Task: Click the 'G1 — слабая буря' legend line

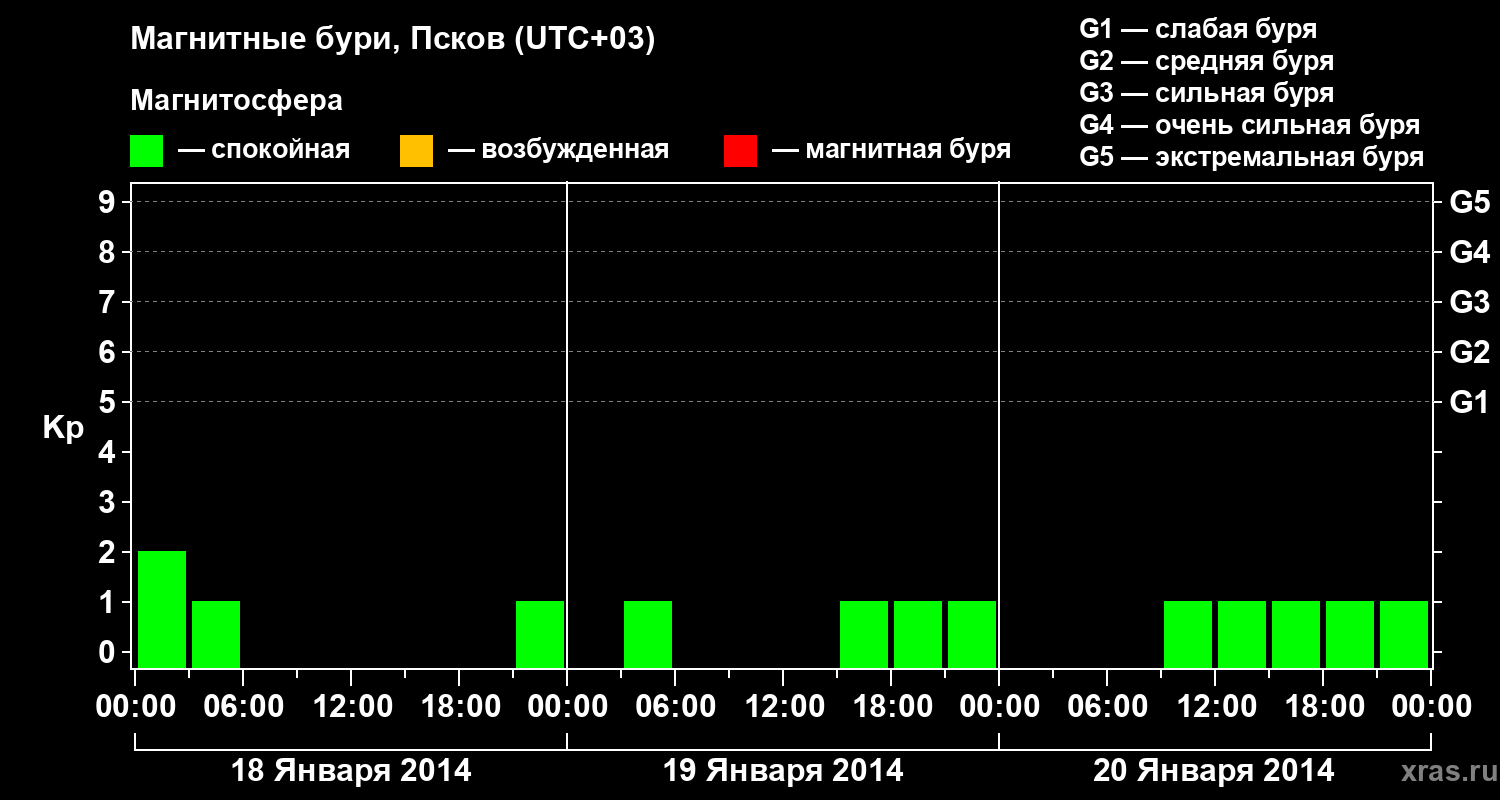Action: [1198, 28]
